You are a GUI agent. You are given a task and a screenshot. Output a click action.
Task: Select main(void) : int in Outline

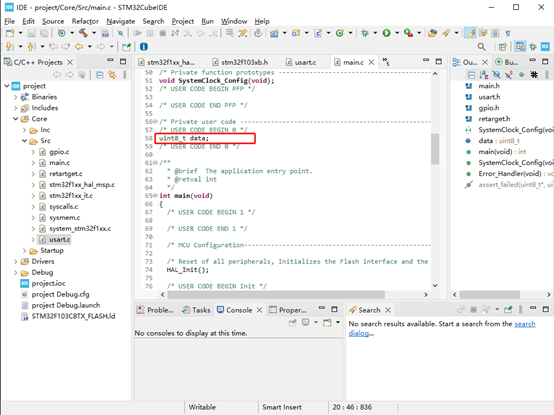pyautogui.click(x=502, y=152)
